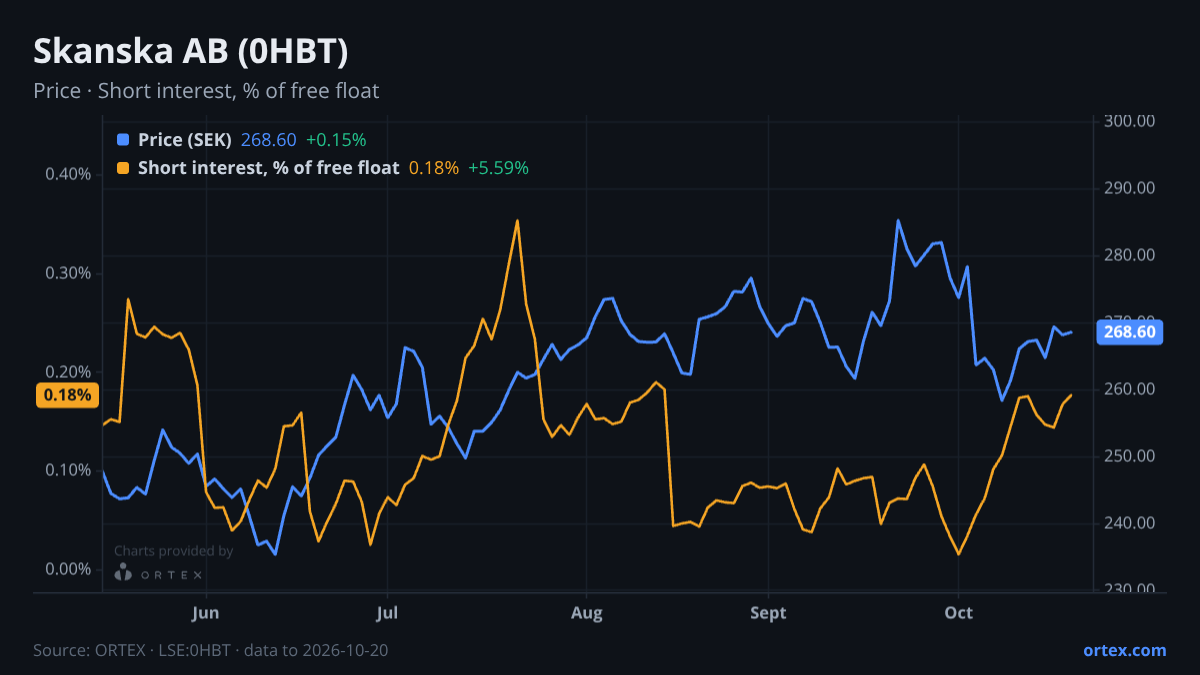Click the Jul label on the time axis

386,612
